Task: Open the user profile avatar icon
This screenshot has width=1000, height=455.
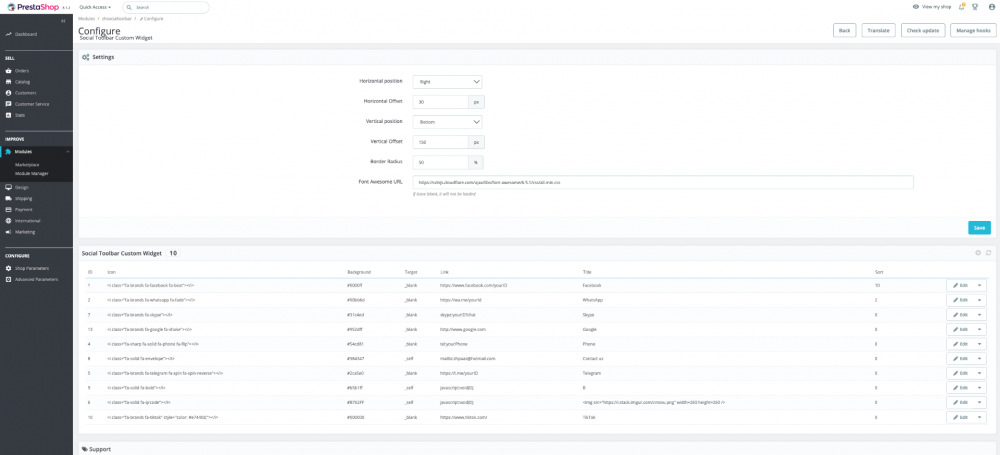Action: point(991,7)
